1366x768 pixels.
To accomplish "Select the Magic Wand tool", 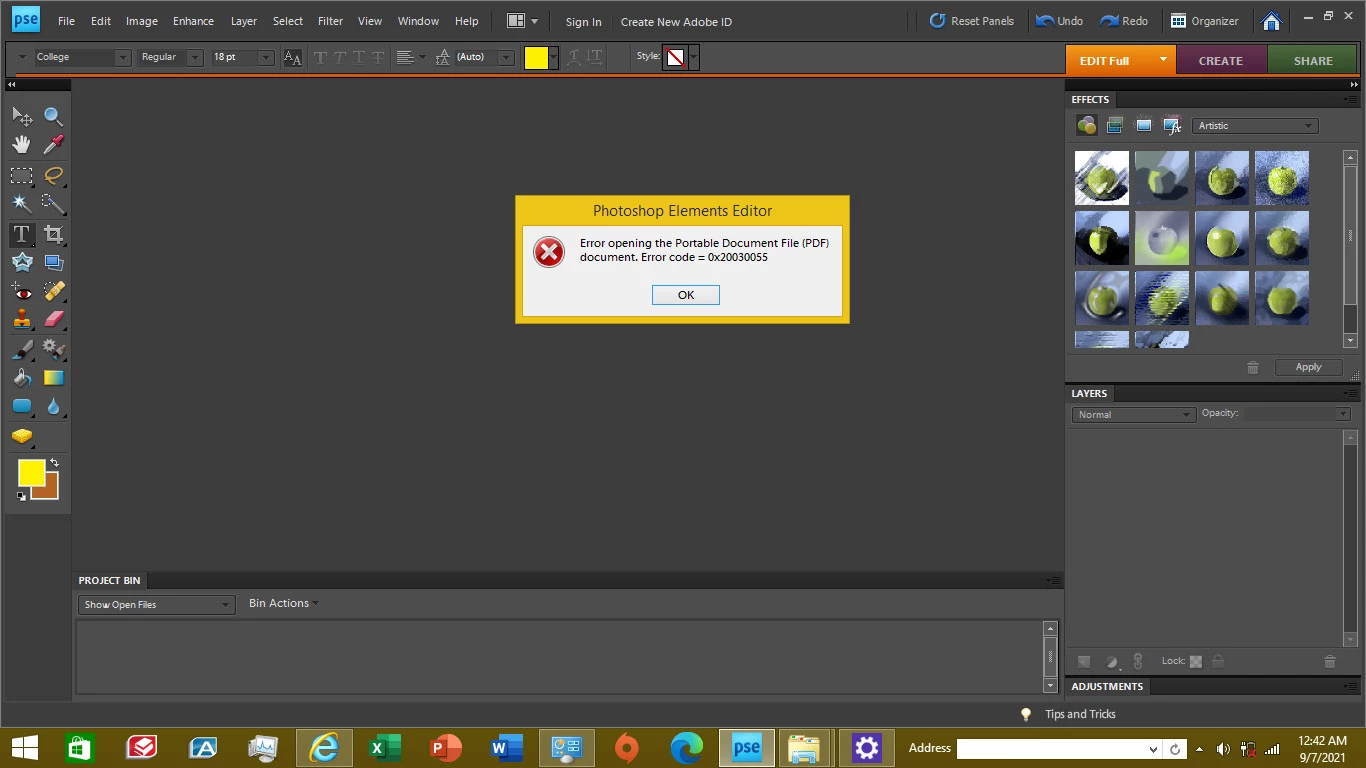I will pos(22,204).
